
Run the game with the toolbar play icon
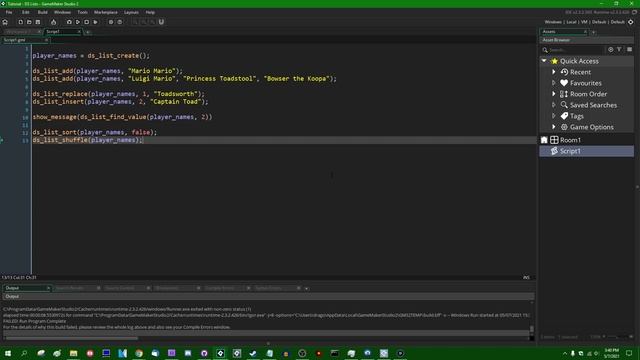(x=78, y=22)
